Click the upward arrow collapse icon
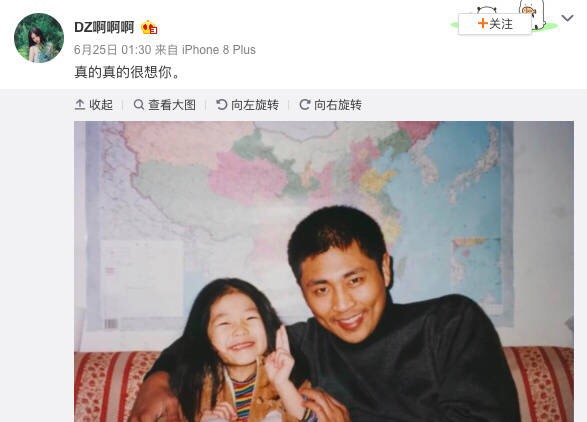Image resolution: width=587 pixels, height=422 pixels. (x=80, y=105)
